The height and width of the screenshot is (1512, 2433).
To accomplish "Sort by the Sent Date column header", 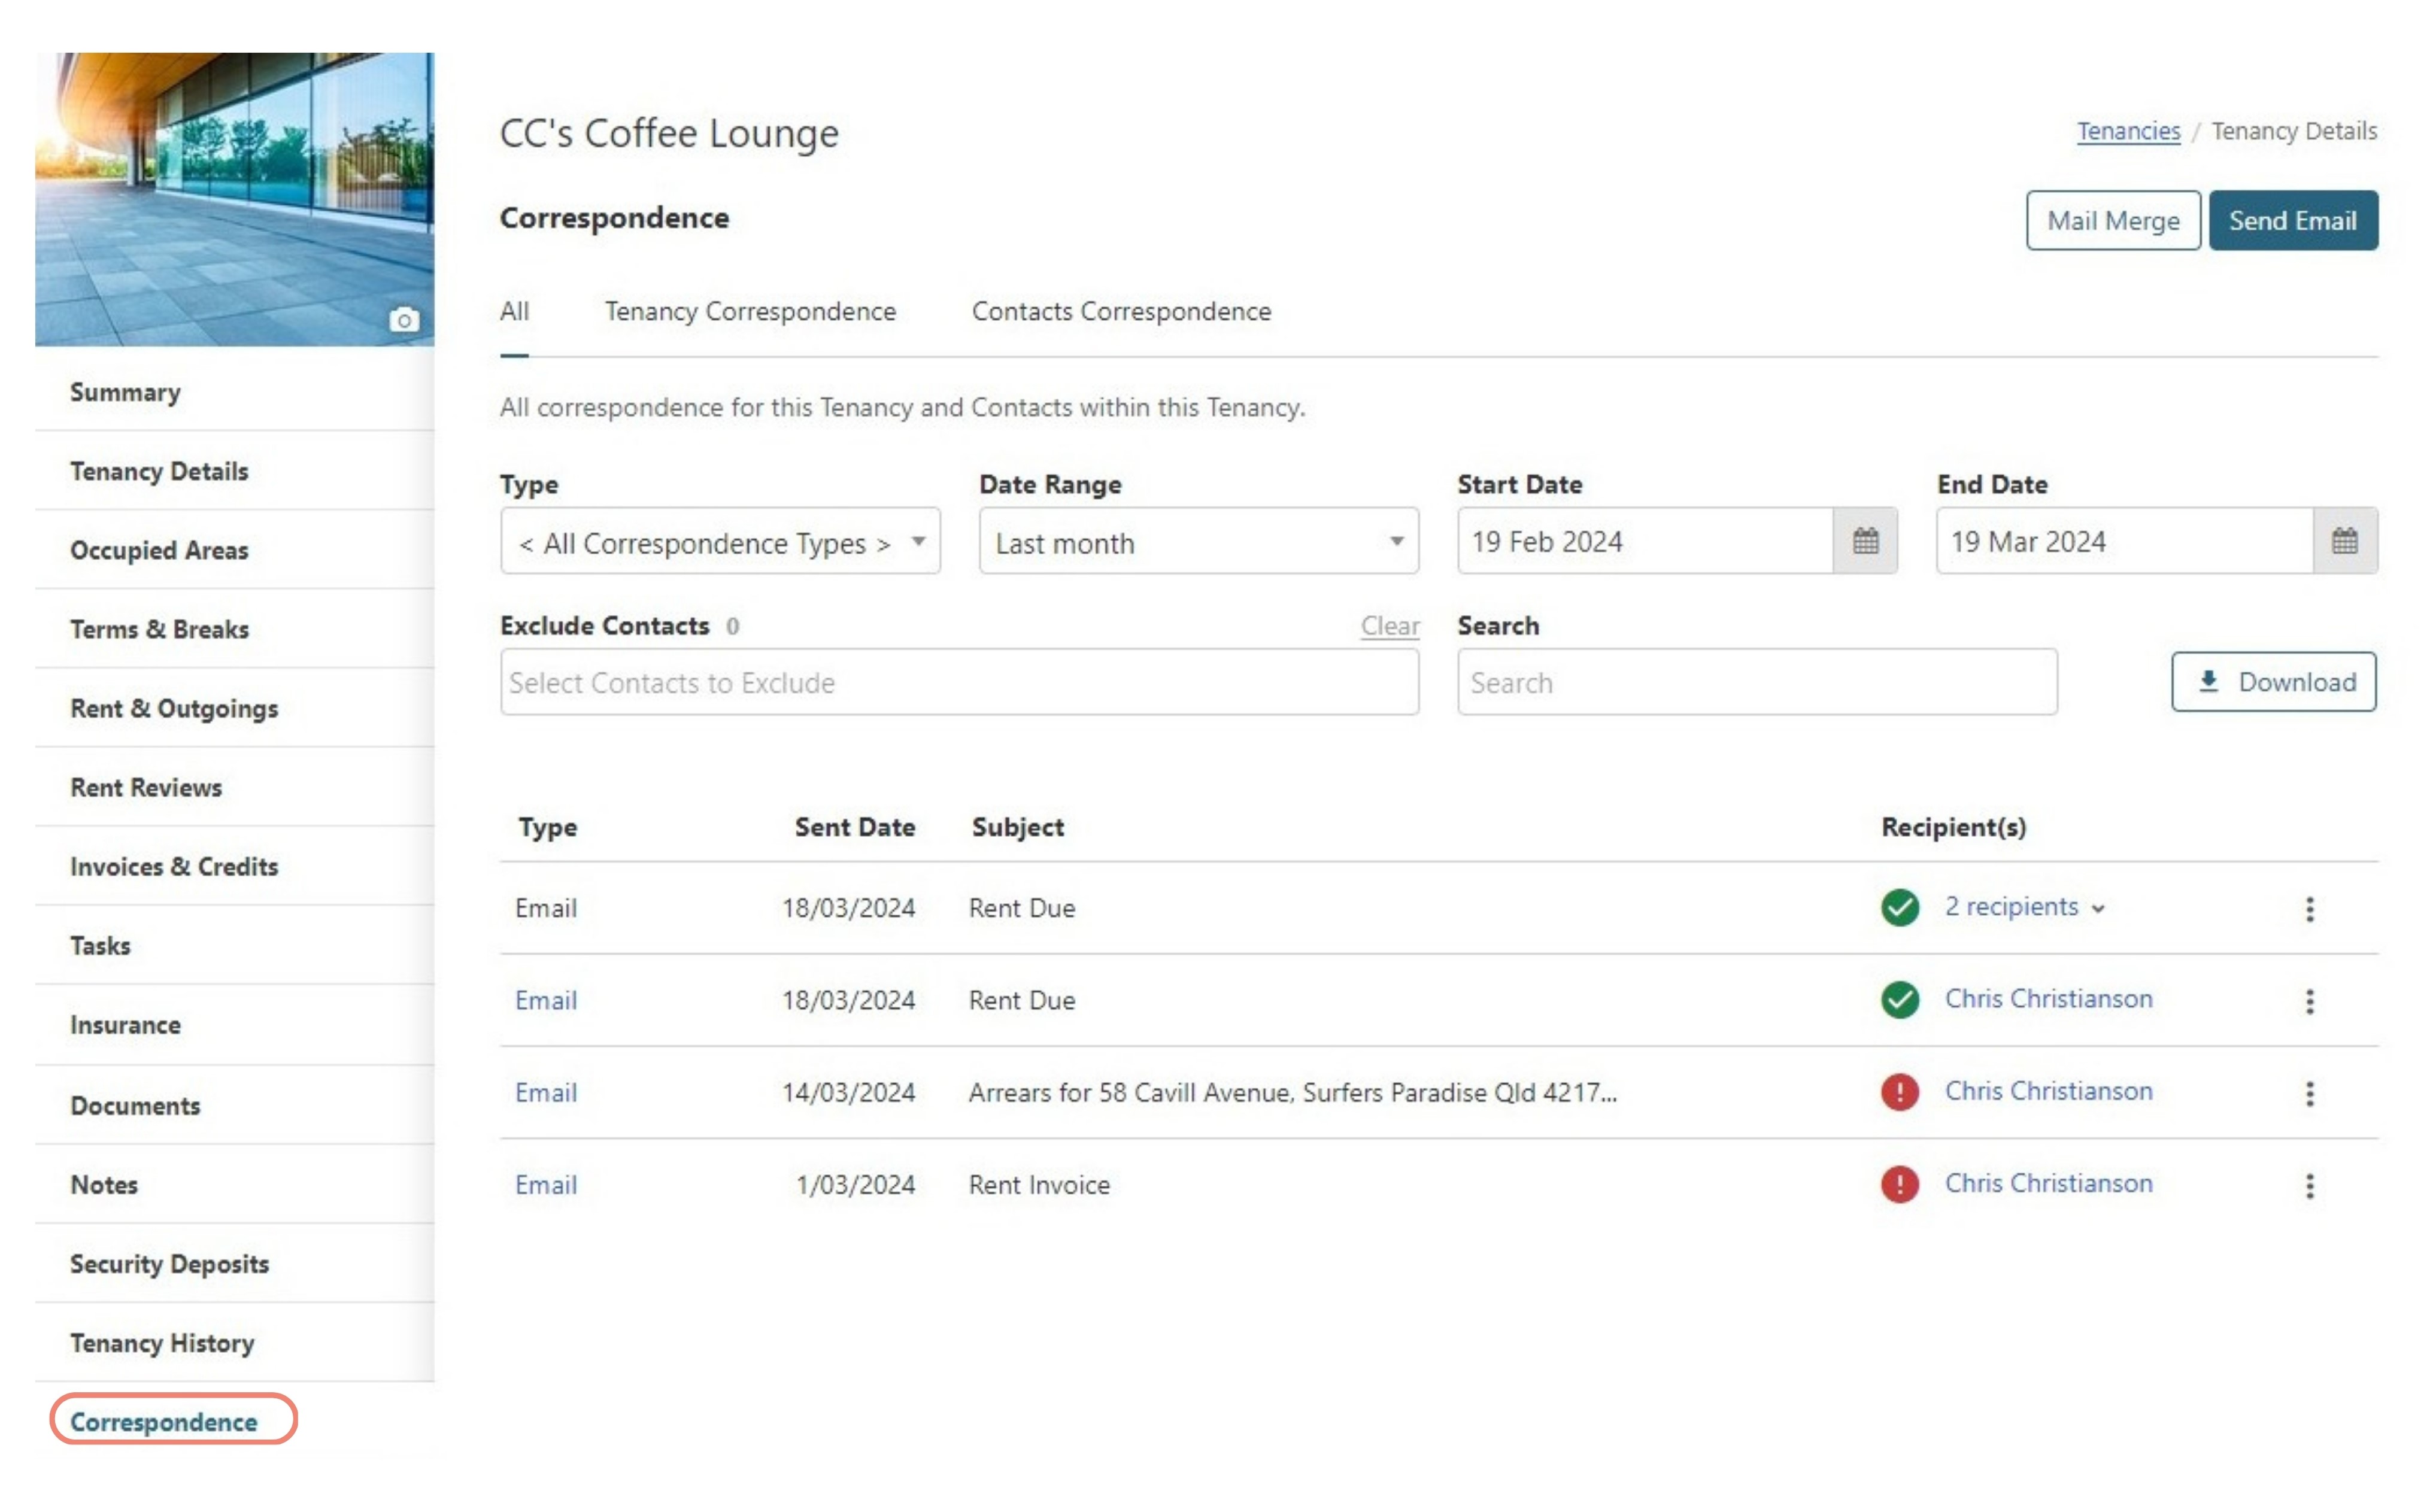I will tap(855, 828).
